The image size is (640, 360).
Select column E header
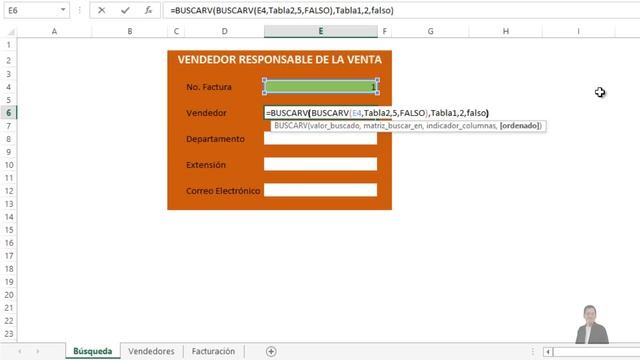click(x=321, y=31)
